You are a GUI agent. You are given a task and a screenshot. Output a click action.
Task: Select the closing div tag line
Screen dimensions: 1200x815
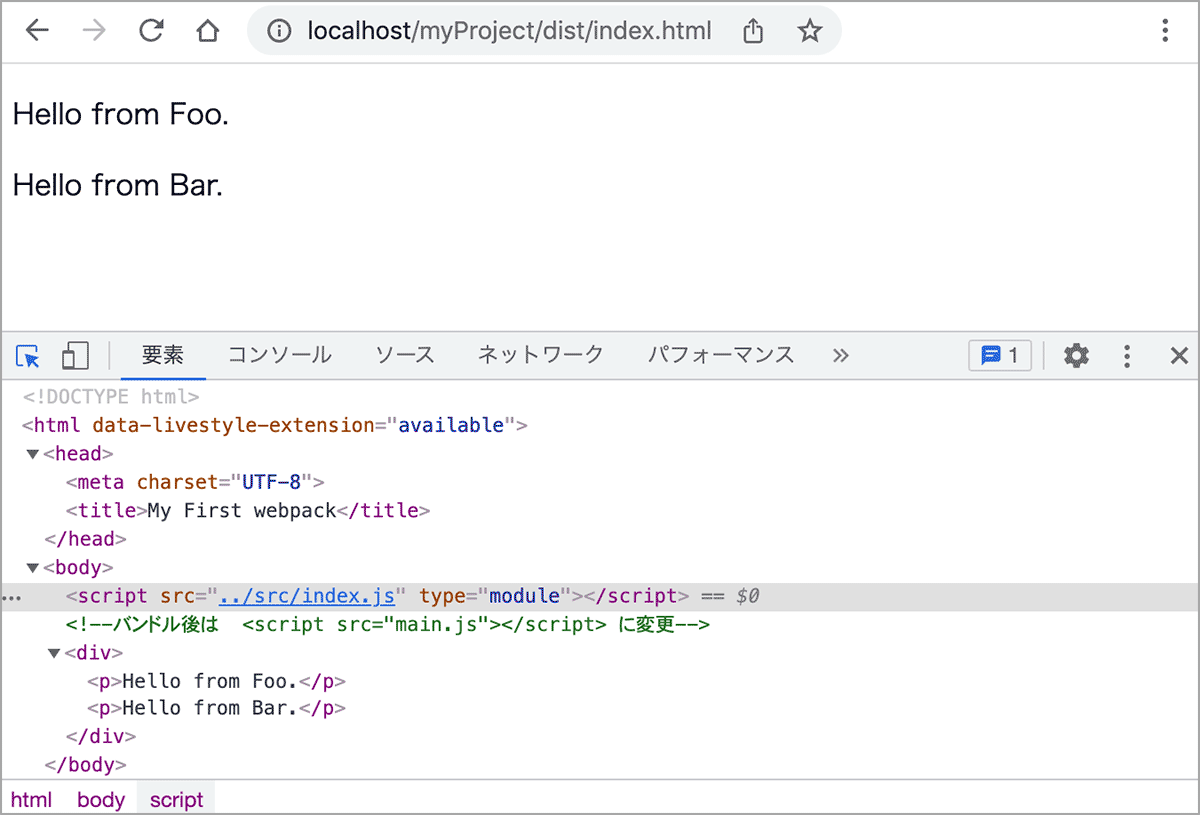click(100, 737)
